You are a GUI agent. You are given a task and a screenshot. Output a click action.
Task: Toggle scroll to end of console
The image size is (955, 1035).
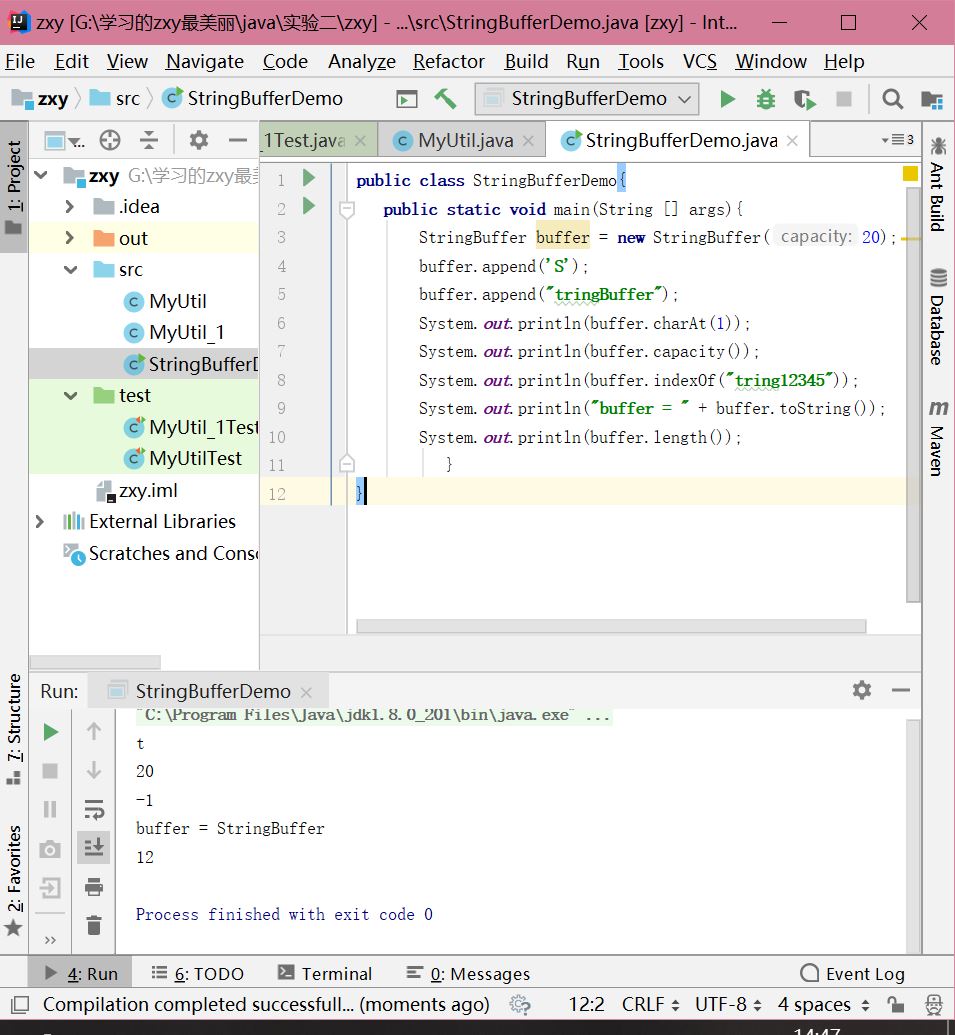coord(94,848)
